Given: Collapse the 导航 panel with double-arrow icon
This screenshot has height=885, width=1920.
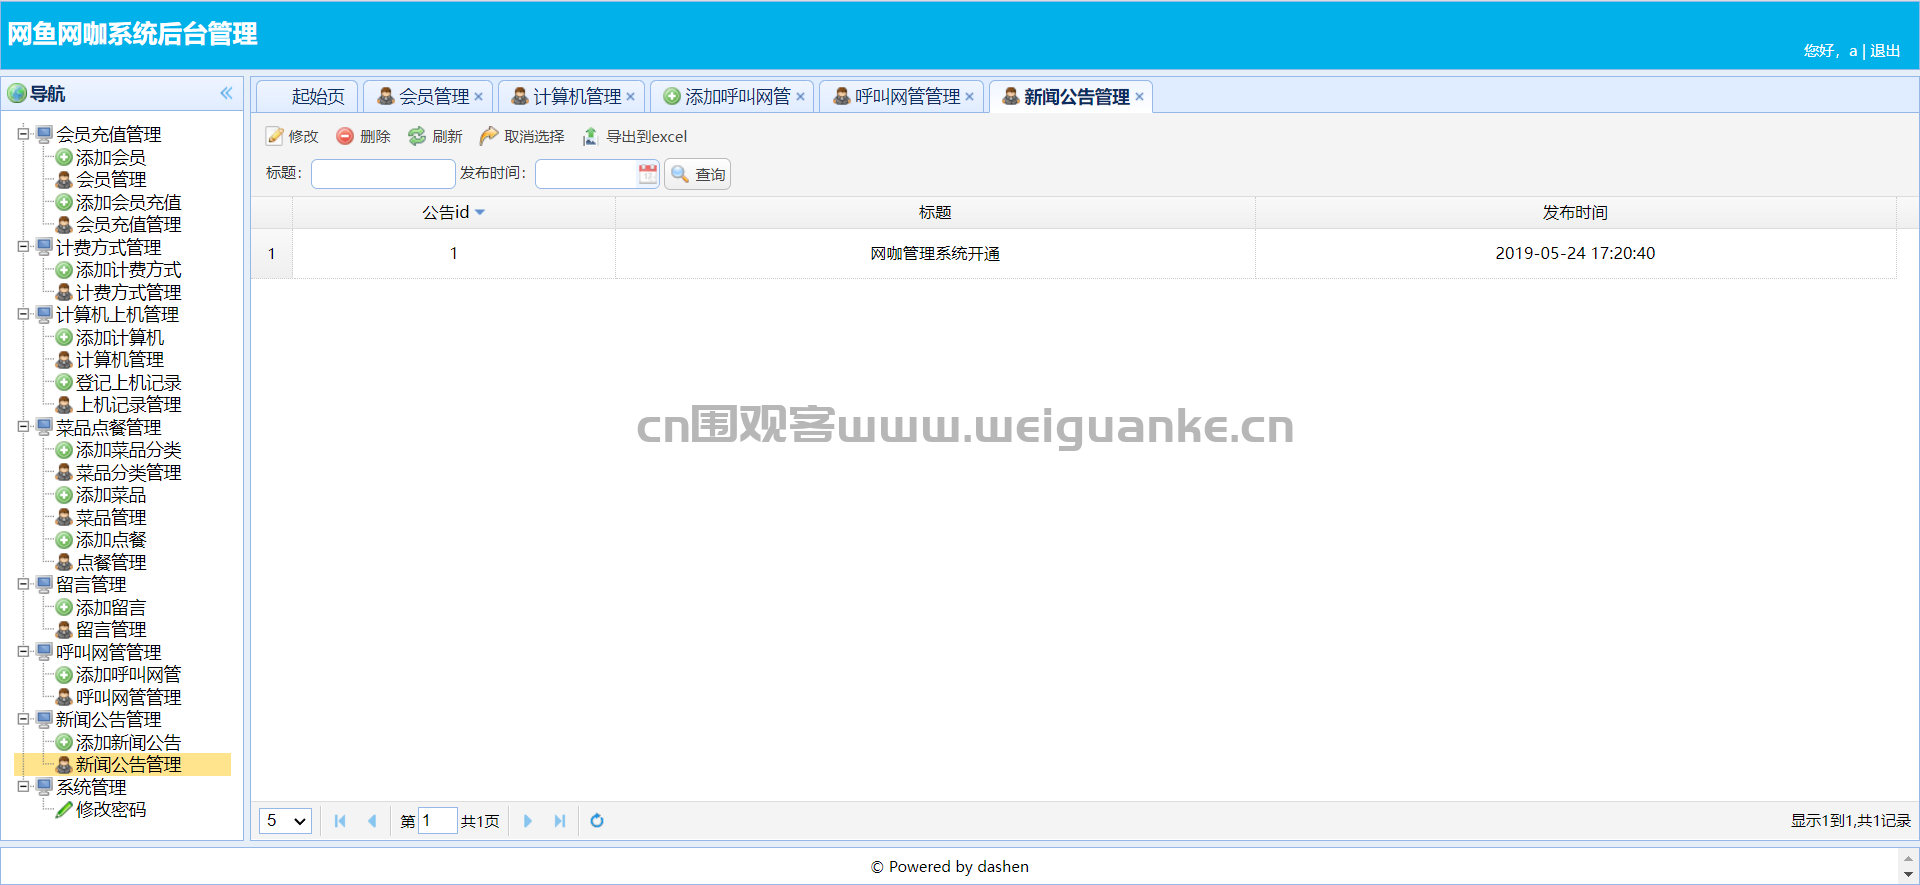Looking at the screenshot, I should point(227,93).
